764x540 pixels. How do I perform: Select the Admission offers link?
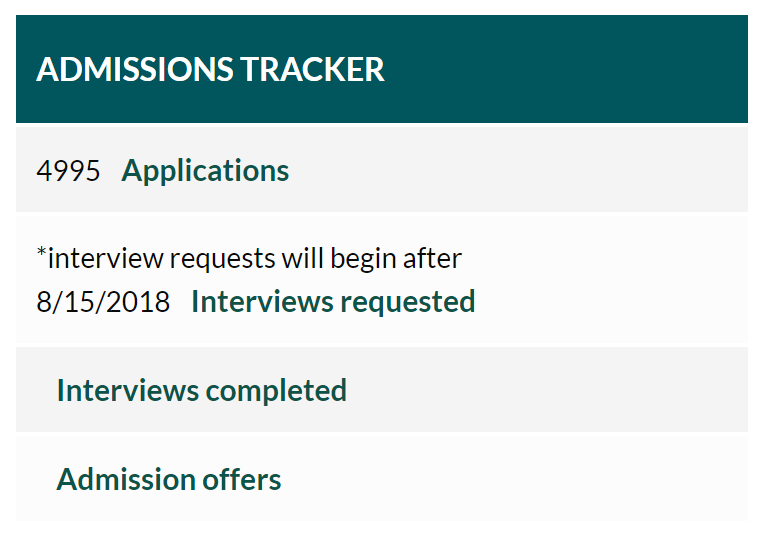coord(169,480)
